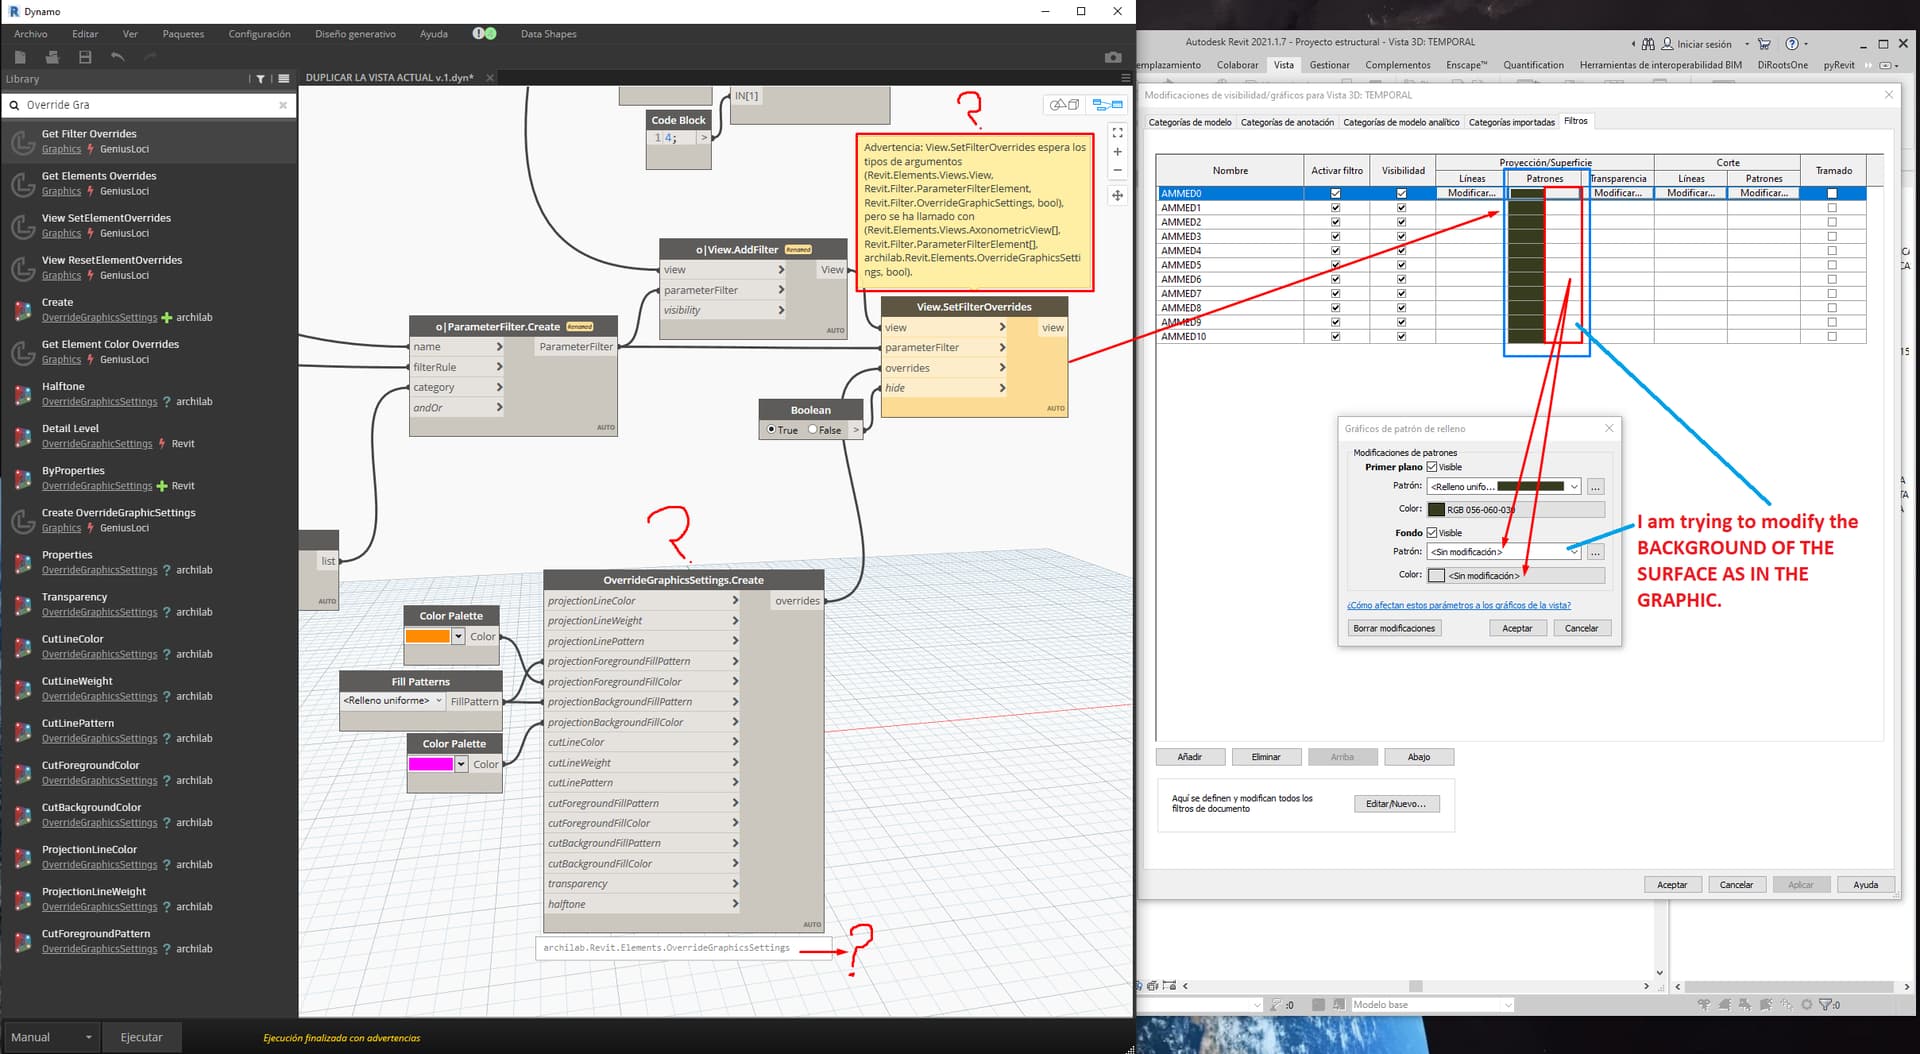The width and height of the screenshot is (1920, 1054).
Task: Switch to Categorías de modelo tab
Action: coord(1189,122)
